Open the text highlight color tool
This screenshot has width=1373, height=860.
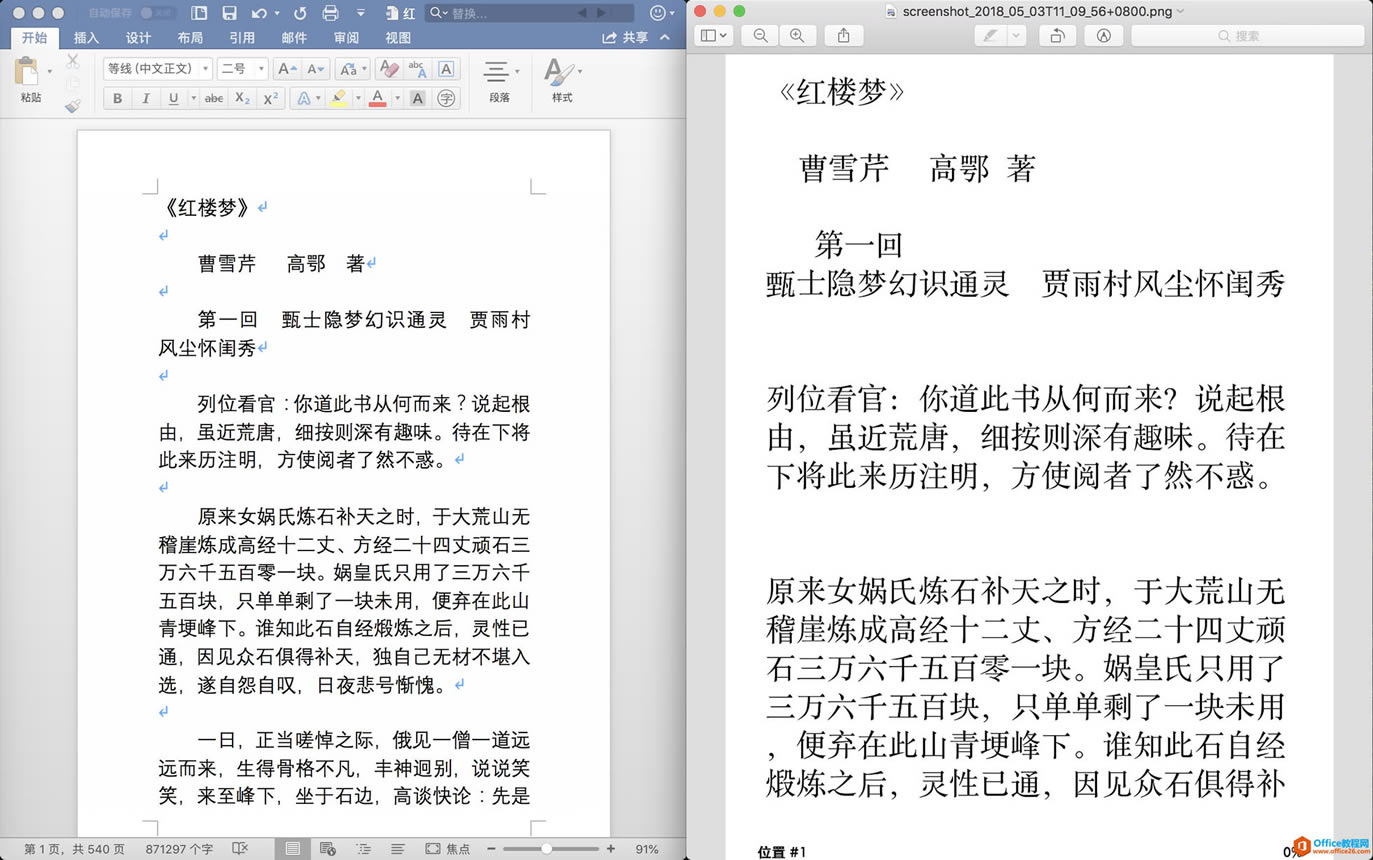click(x=337, y=97)
